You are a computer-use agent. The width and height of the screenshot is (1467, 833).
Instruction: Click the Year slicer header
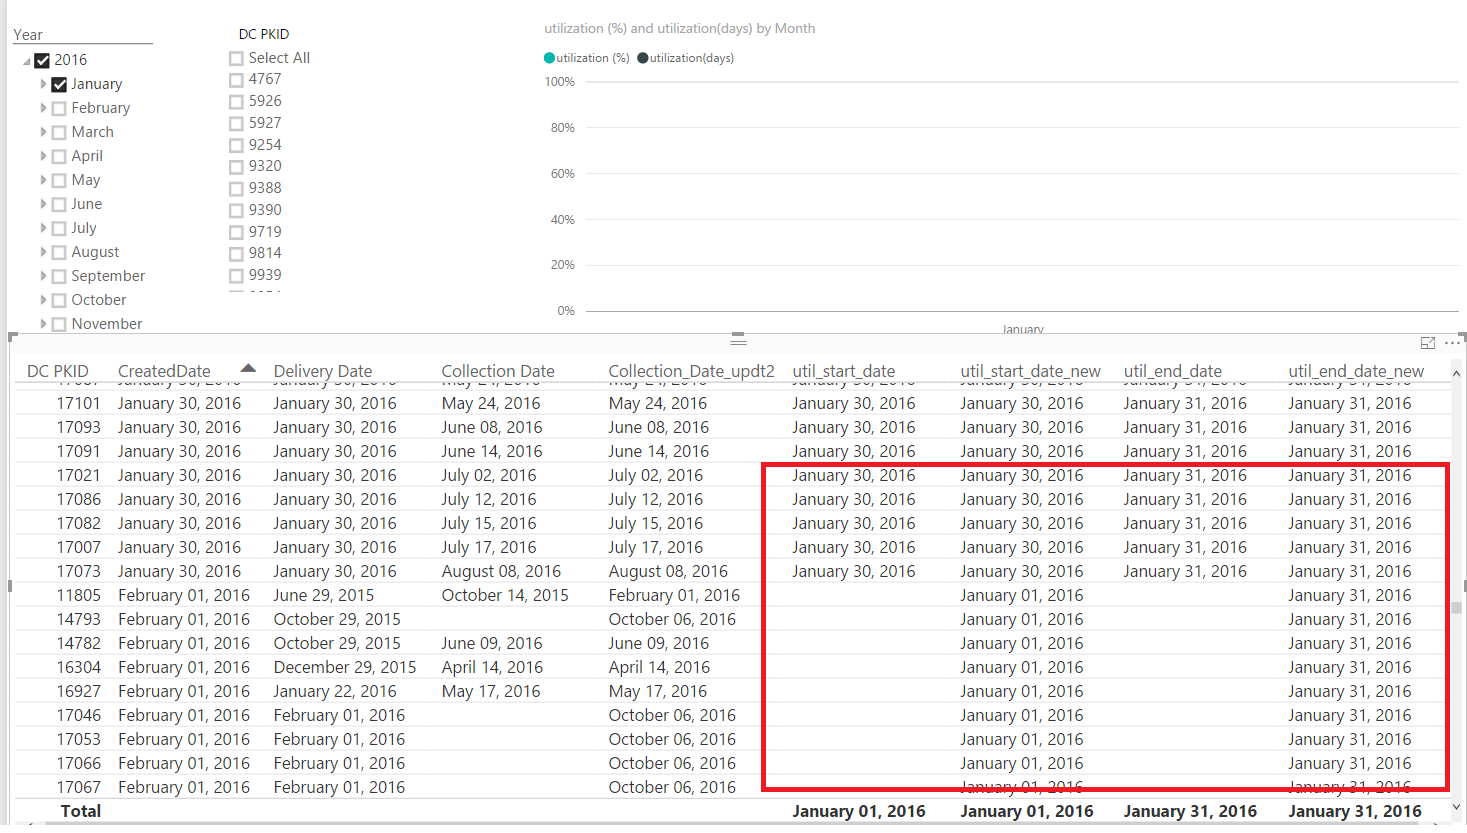pyautogui.click(x=28, y=34)
